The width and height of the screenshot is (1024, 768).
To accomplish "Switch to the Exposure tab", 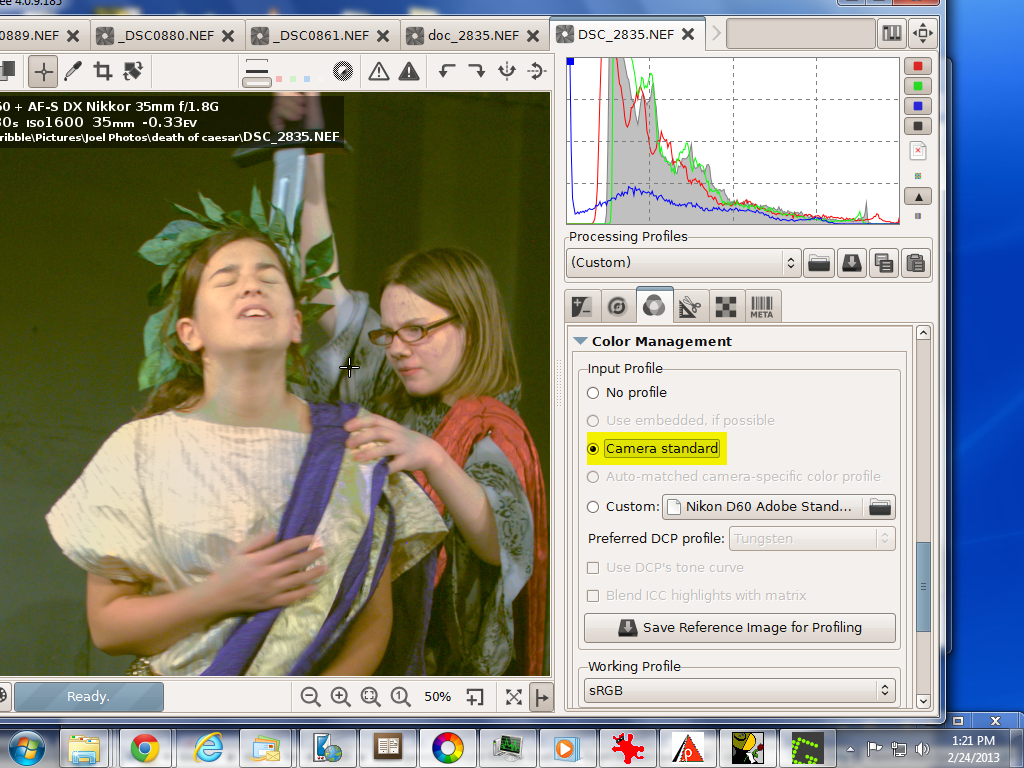I will [581, 306].
